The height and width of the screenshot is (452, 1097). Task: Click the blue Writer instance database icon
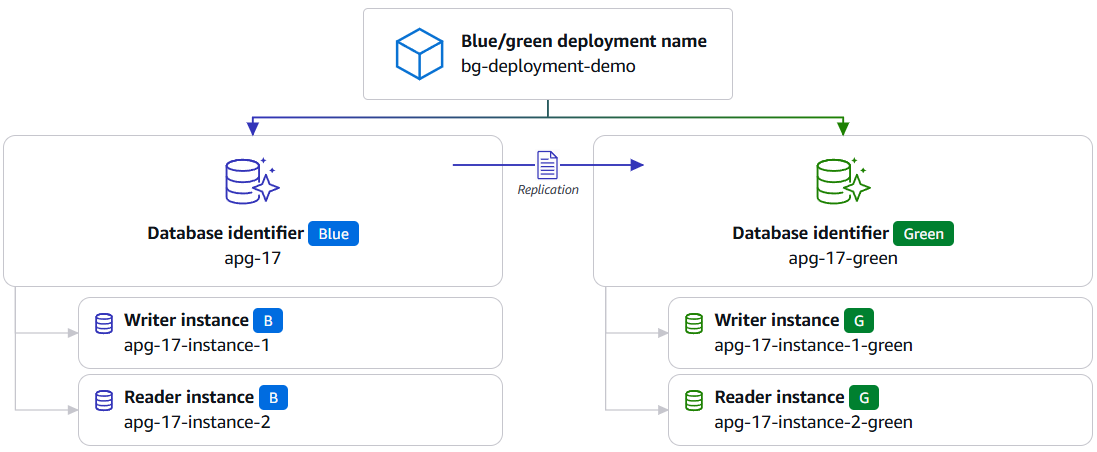point(103,324)
